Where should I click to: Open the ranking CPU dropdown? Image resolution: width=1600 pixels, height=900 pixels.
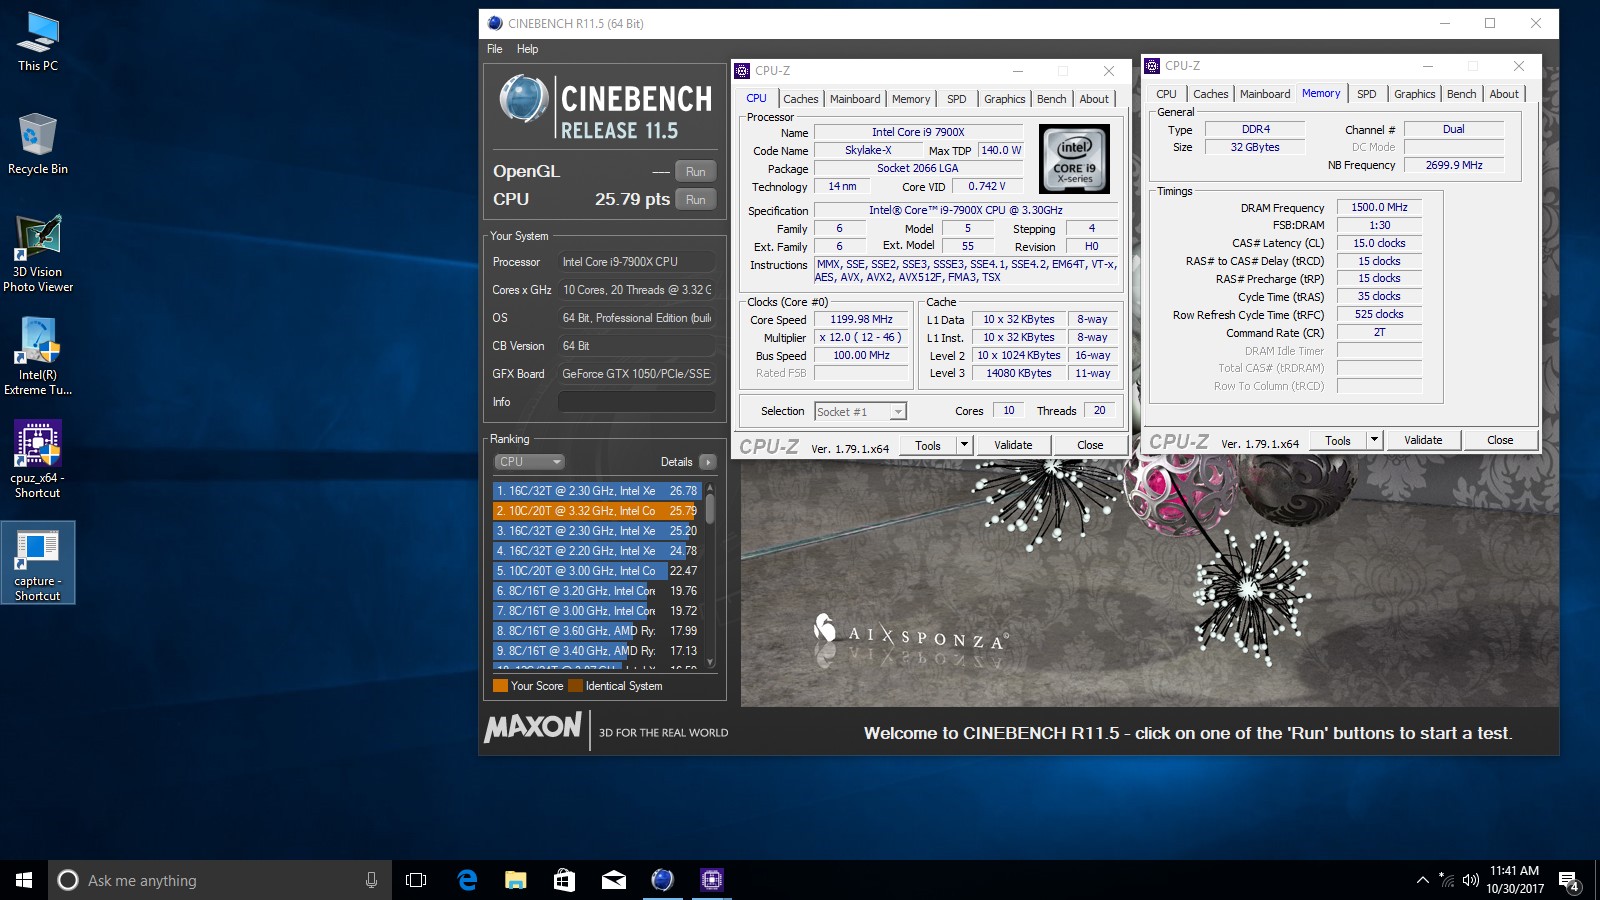(x=529, y=461)
